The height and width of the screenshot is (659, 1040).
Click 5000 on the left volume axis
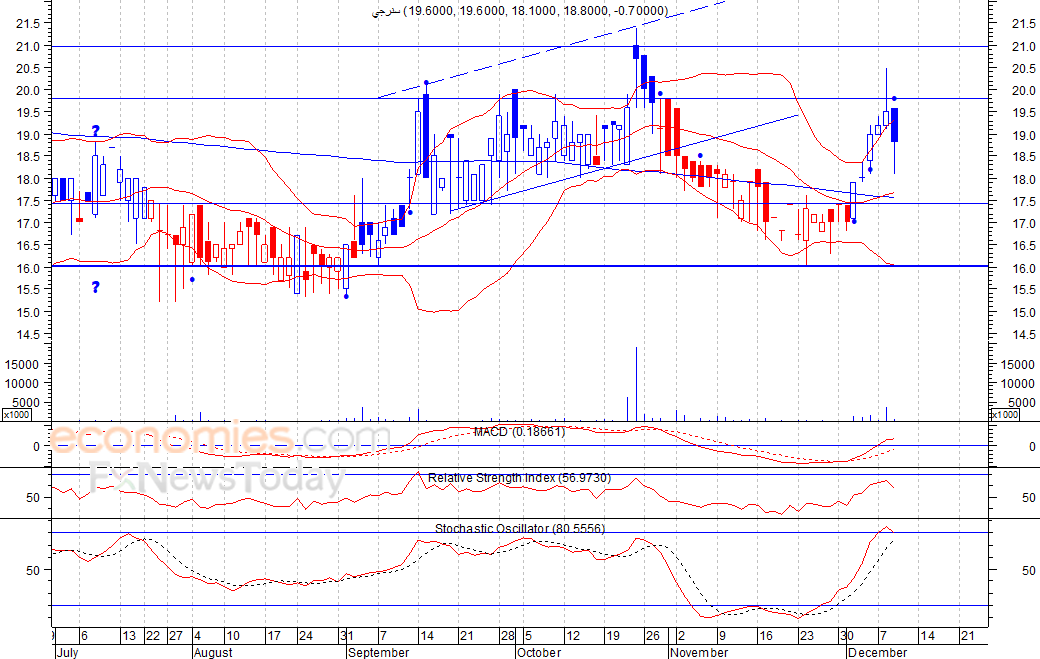25,402
